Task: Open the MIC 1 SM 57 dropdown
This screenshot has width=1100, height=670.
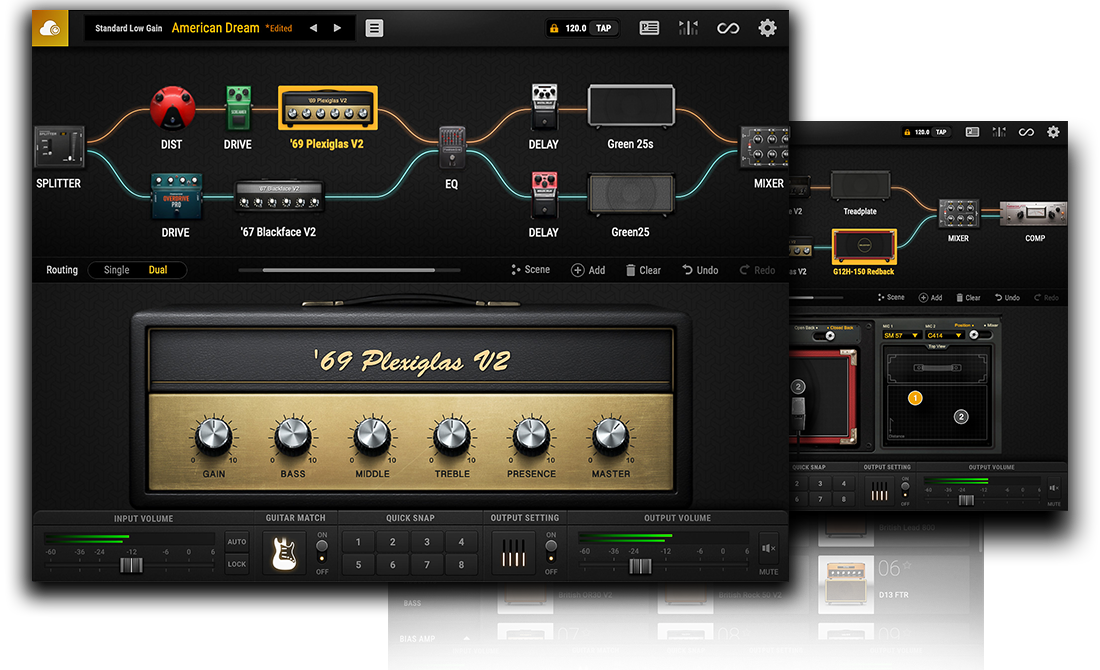Action: point(901,335)
